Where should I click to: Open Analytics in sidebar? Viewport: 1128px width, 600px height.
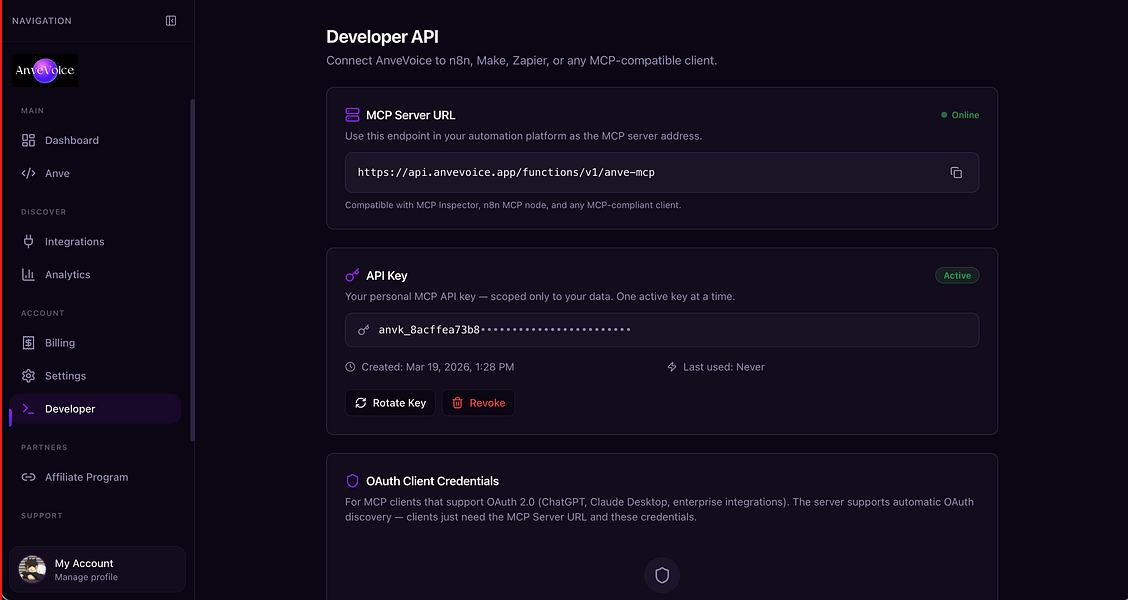[x=95, y=275]
